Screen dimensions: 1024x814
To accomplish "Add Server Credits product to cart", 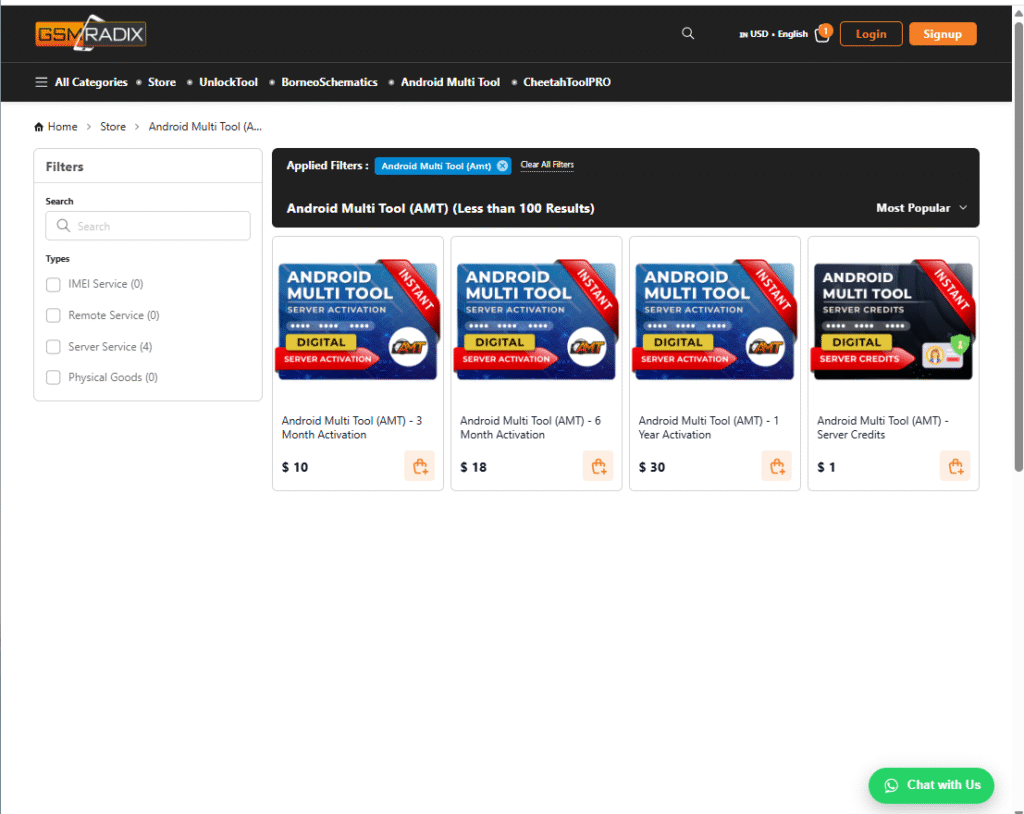I will [x=955, y=466].
